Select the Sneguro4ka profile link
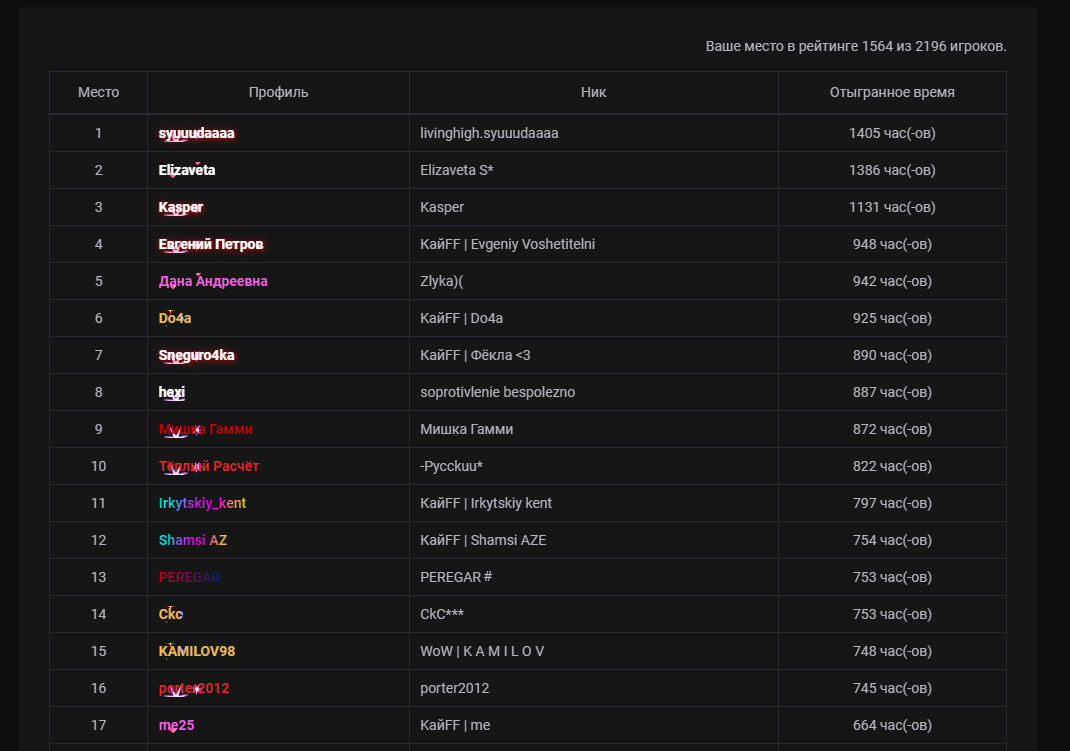This screenshot has width=1070, height=751. pyautogui.click(x=197, y=355)
